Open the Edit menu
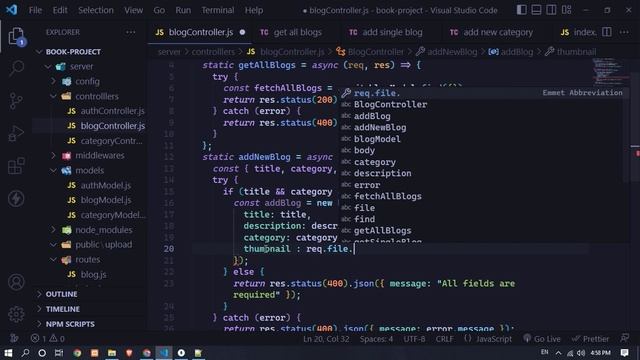 60,10
